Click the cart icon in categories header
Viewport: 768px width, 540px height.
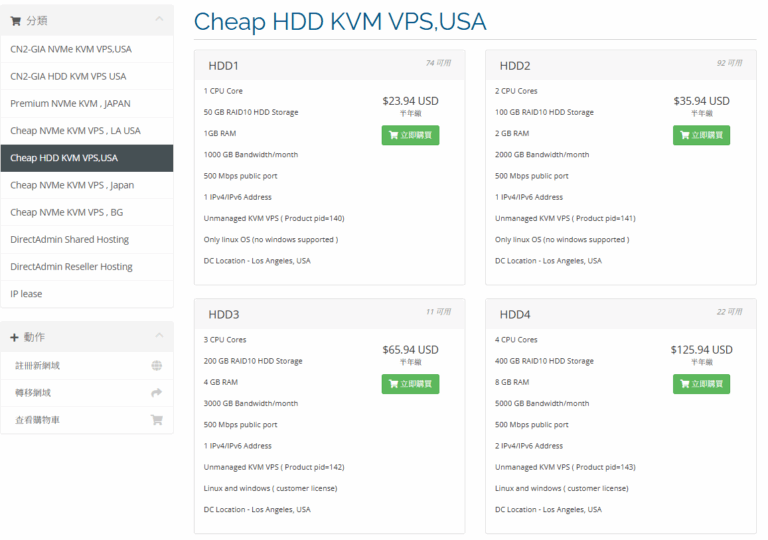[16, 21]
